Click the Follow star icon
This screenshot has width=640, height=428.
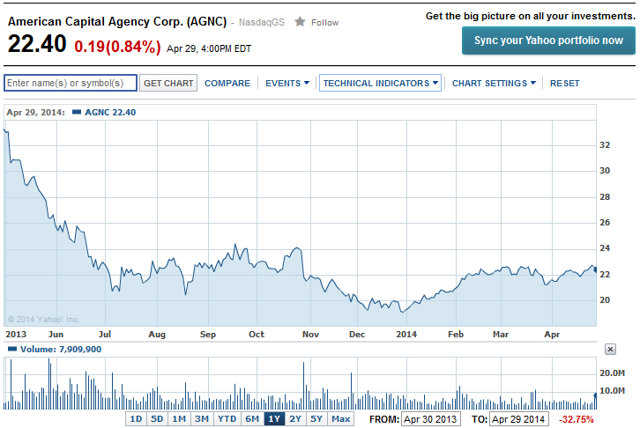[300, 22]
